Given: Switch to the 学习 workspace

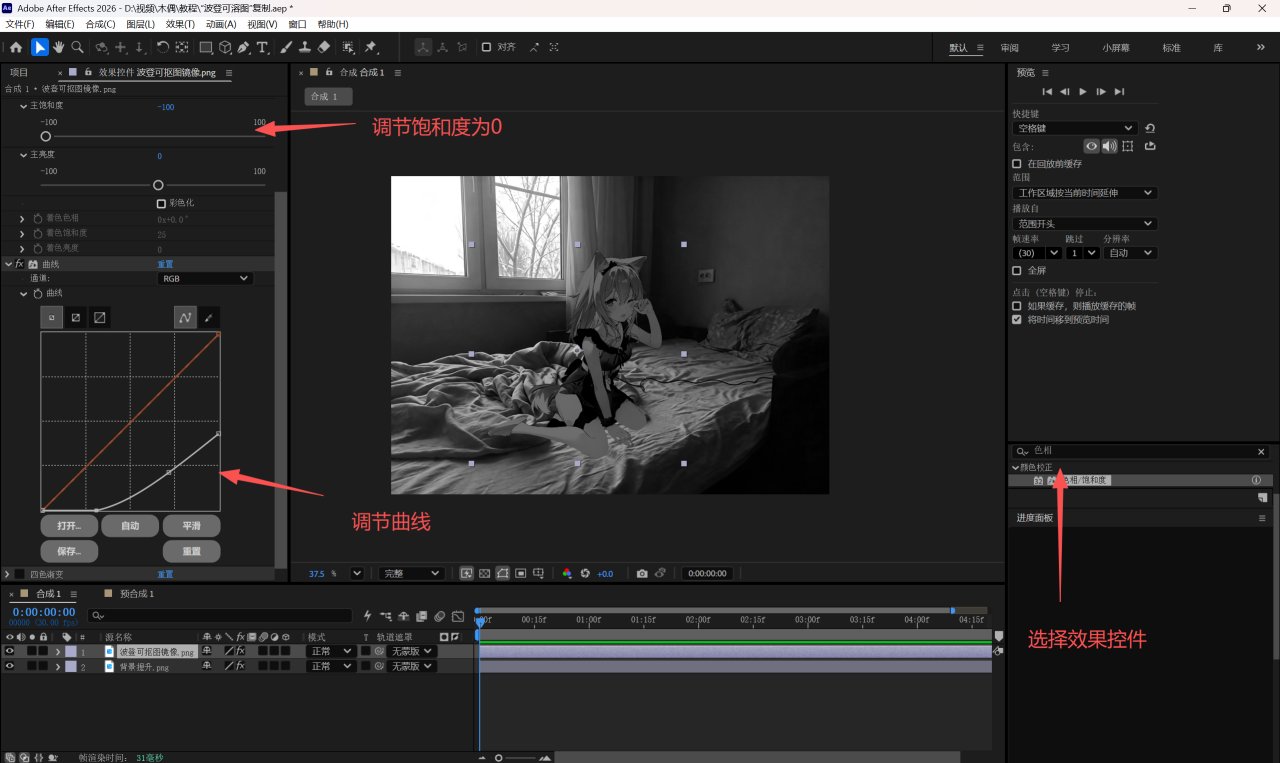Looking at the screenshot, I should pyautogui.click(x=1060, y=48).
